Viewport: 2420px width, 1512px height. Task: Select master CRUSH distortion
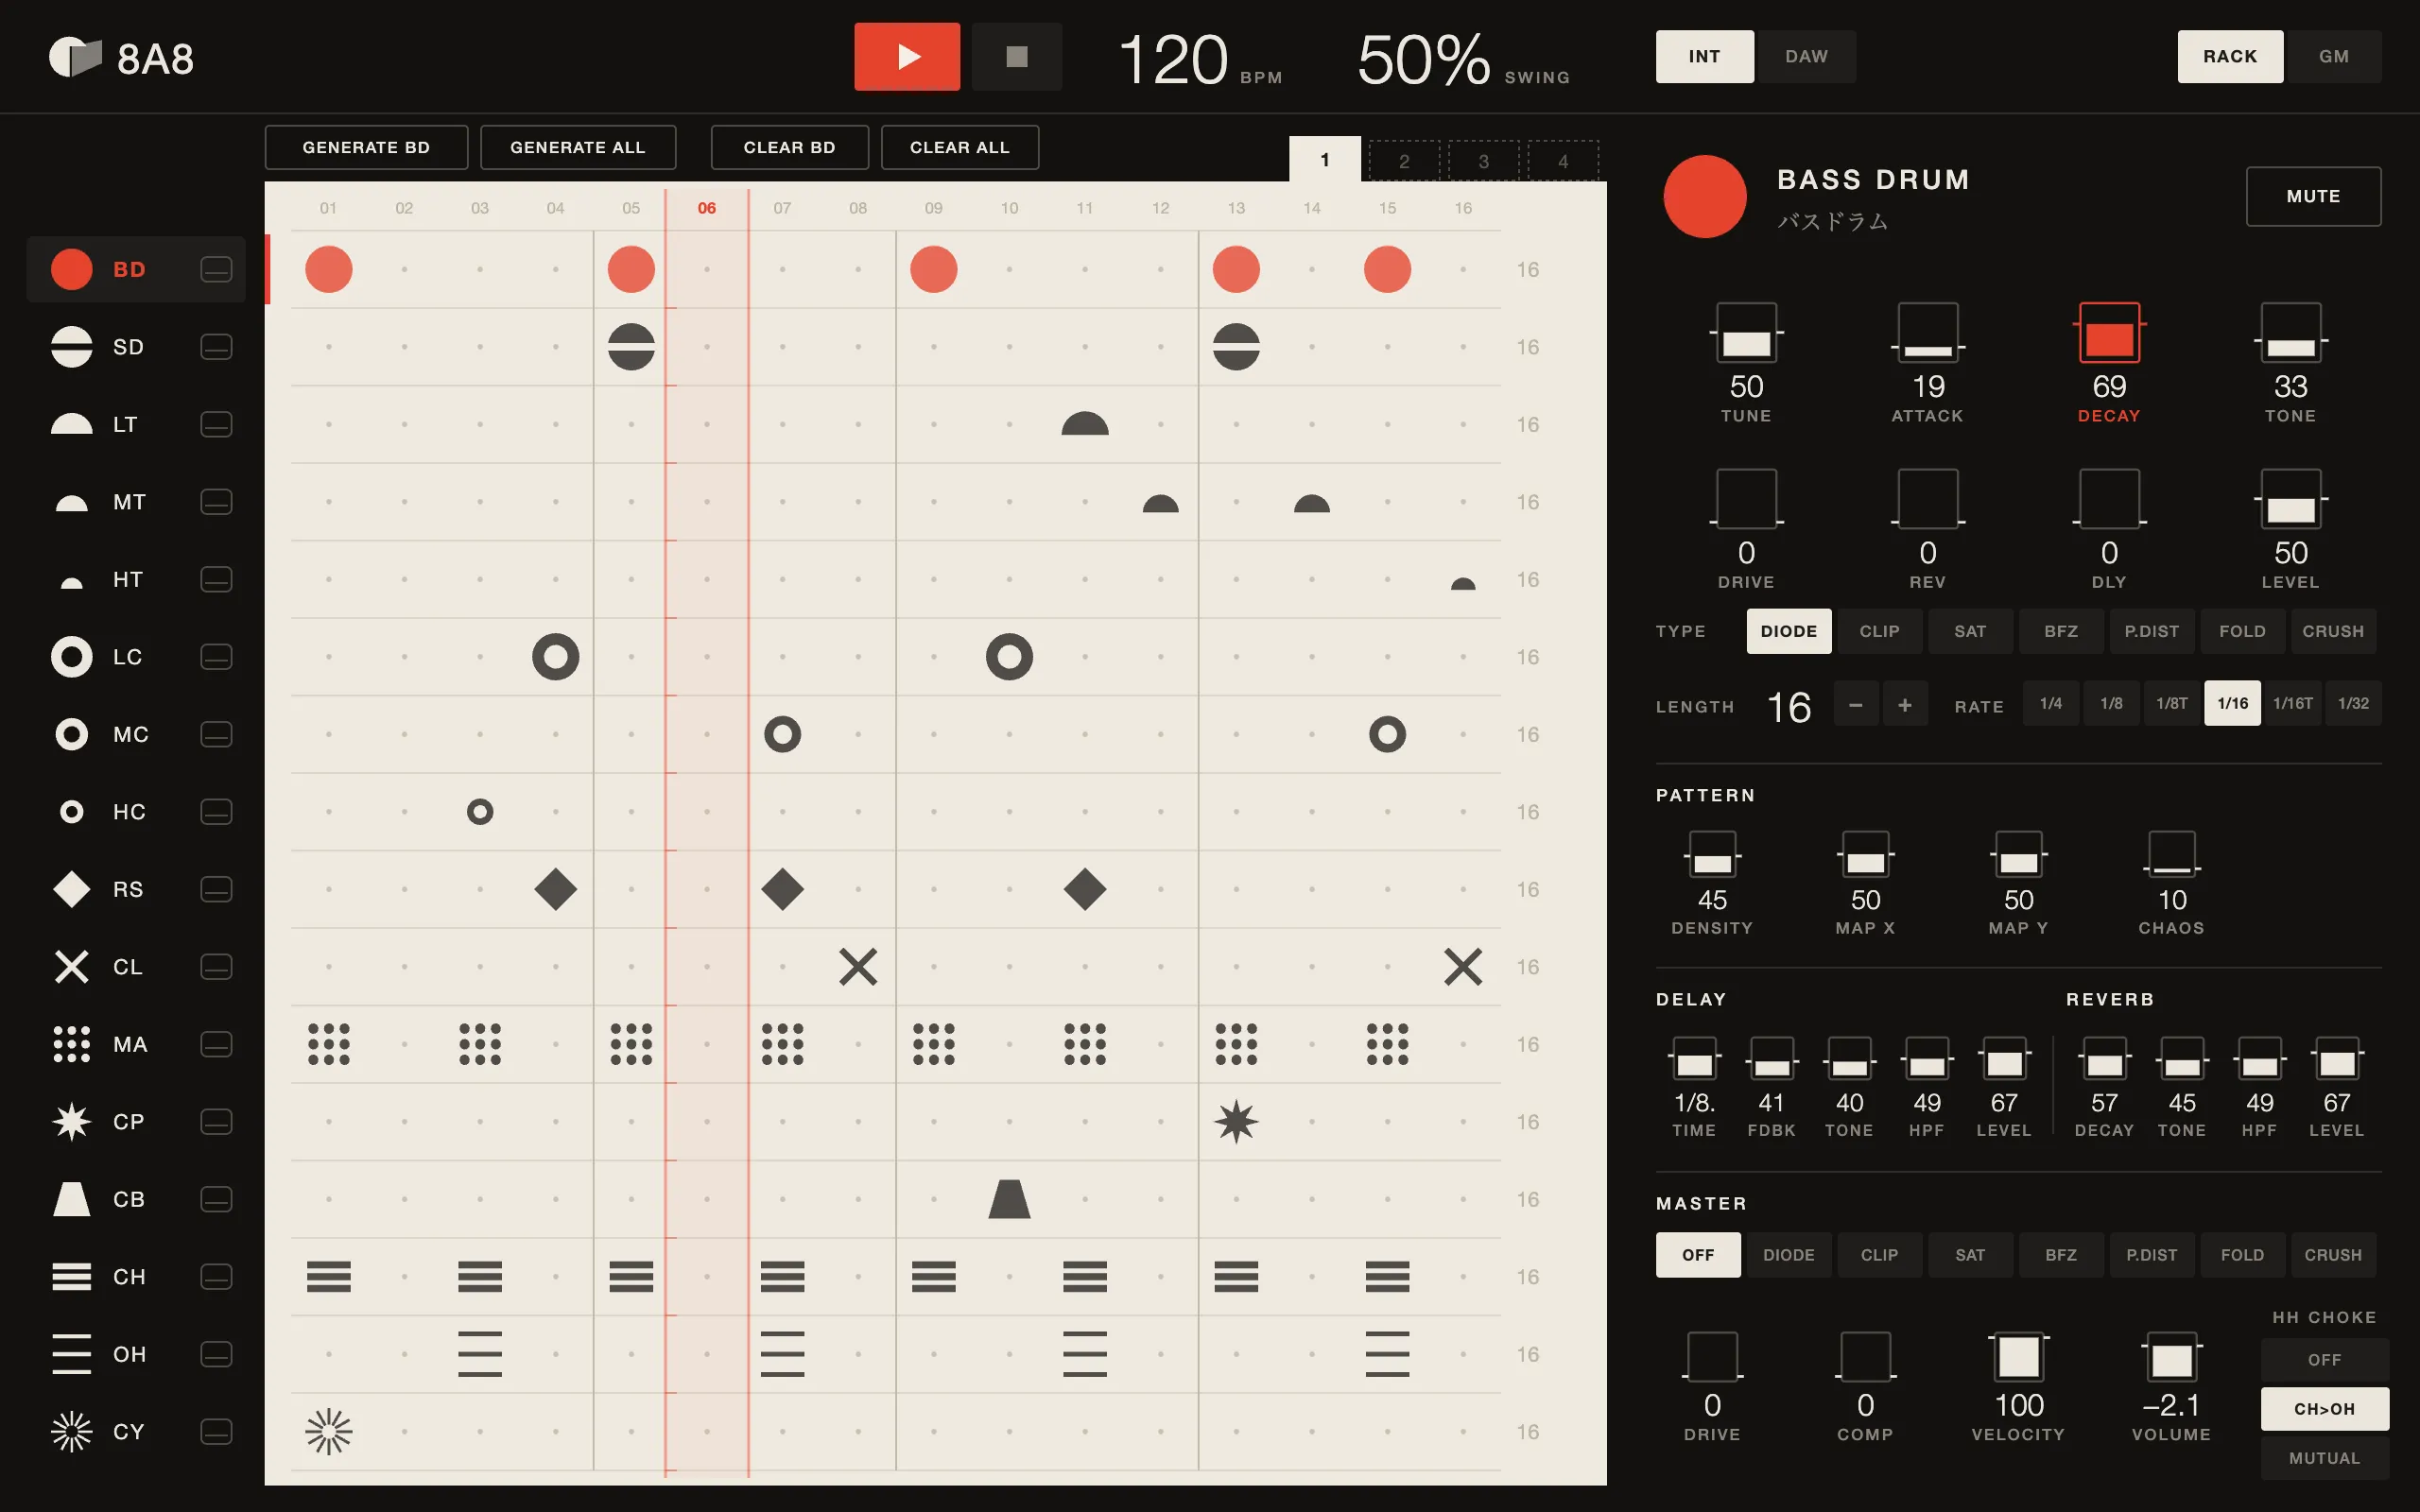coord(2333,1255)
